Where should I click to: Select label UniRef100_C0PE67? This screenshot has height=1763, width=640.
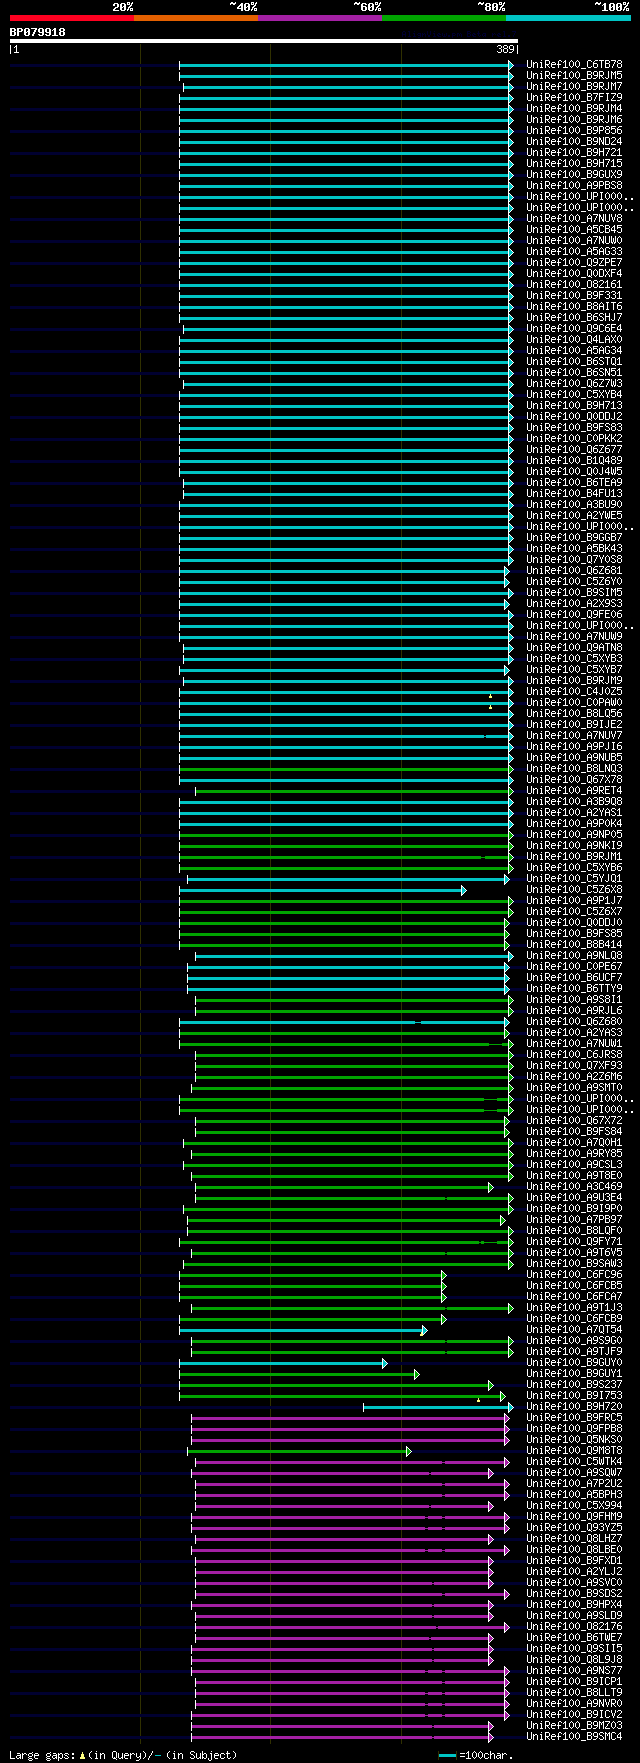coord(574,966)
